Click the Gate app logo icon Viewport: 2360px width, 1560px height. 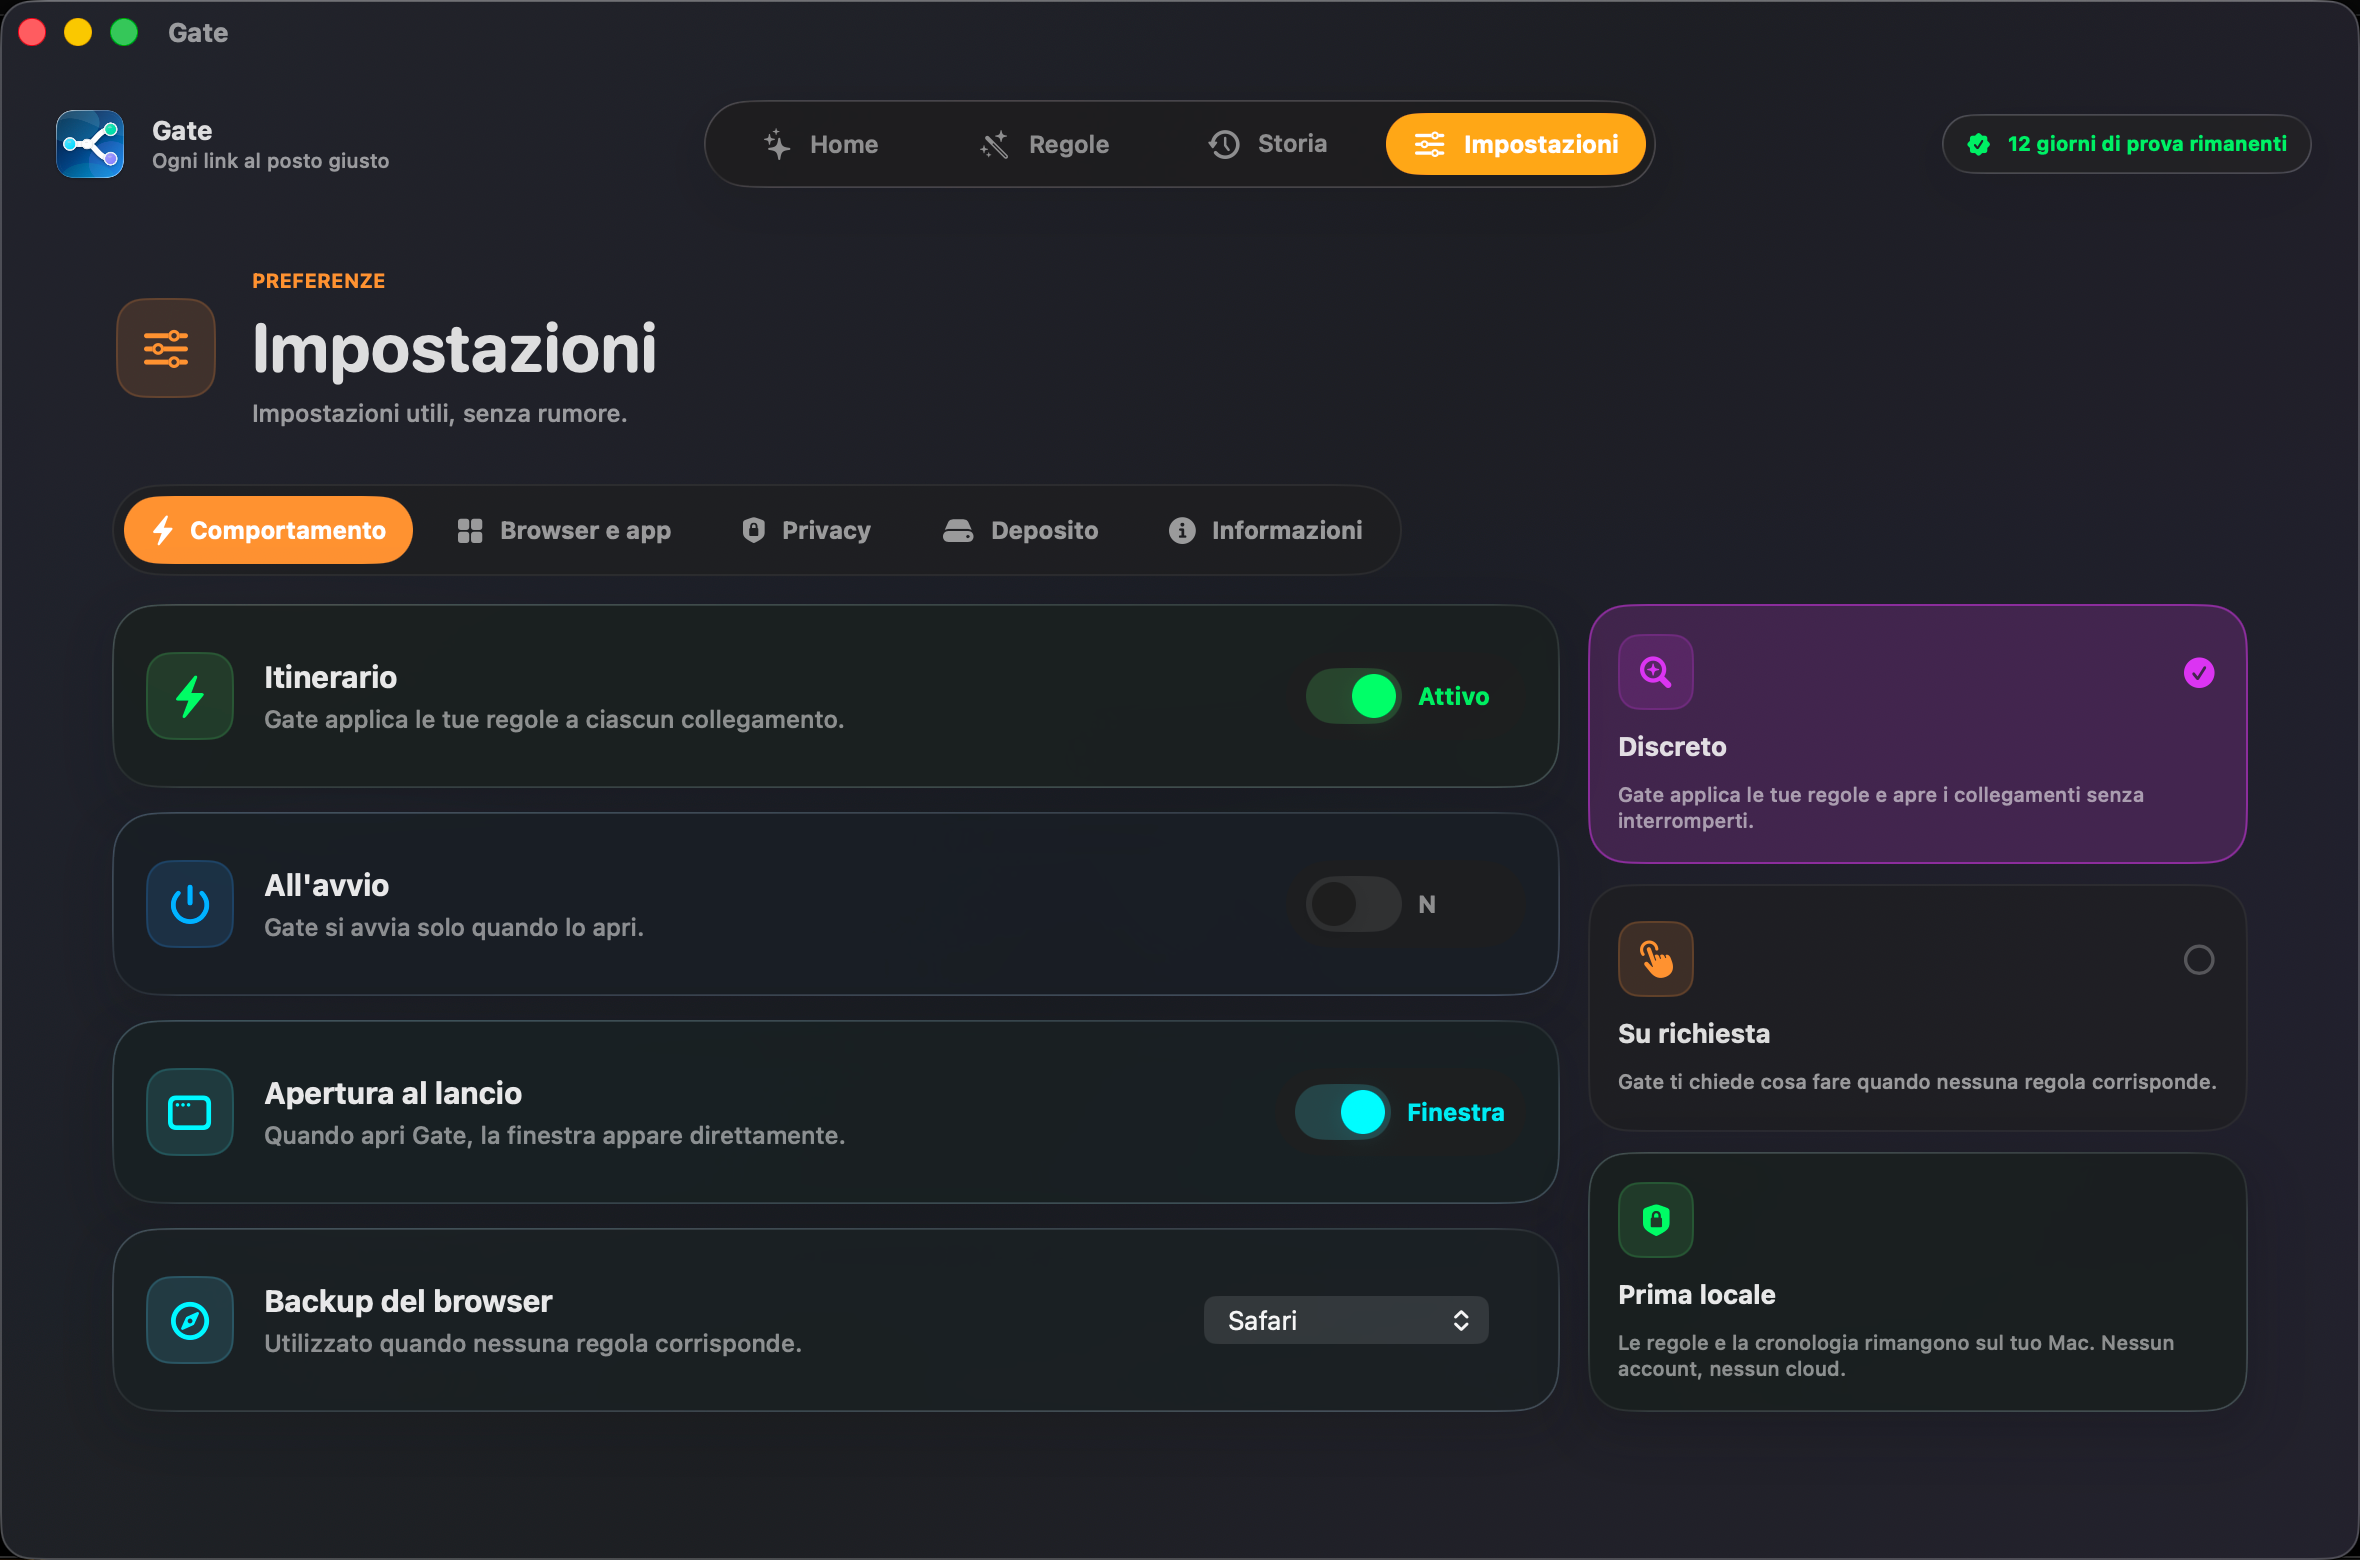pos(90,144)
